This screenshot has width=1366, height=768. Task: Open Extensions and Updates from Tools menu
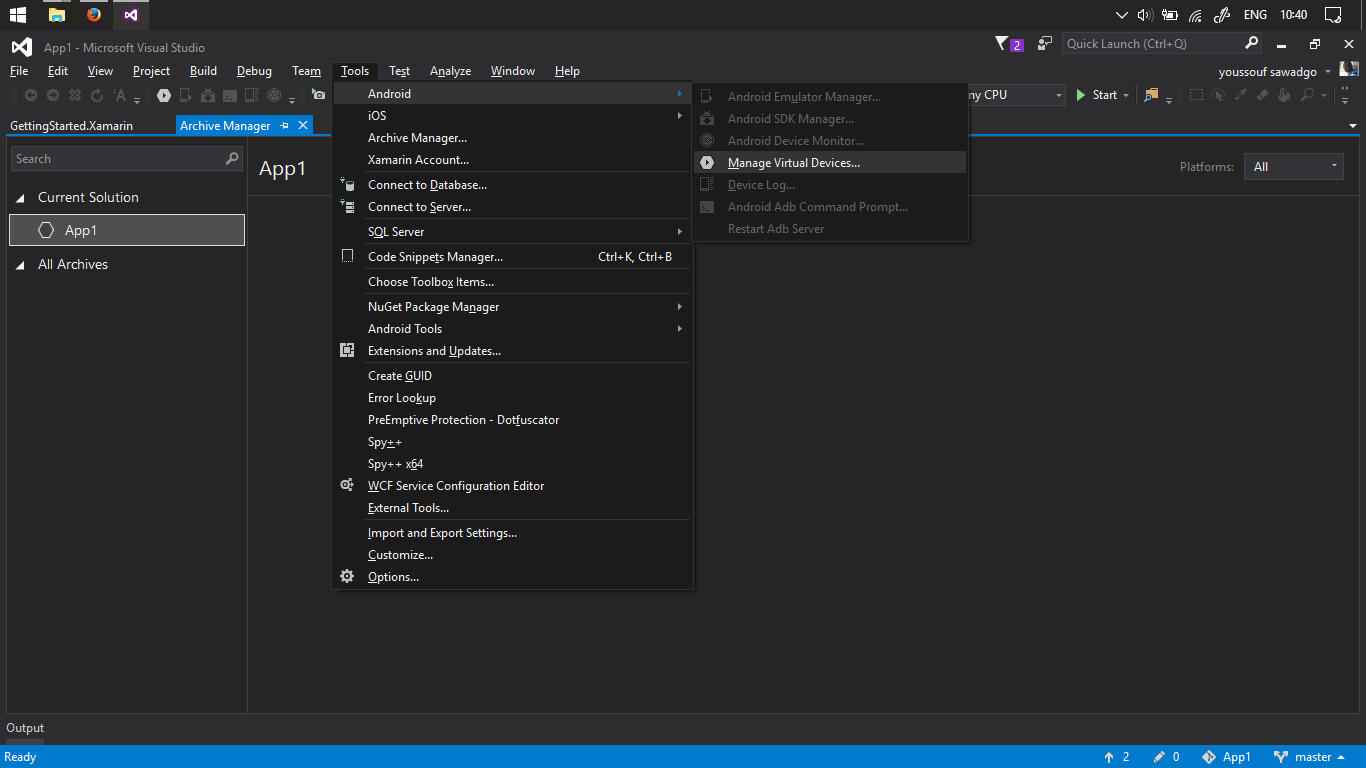513,351
